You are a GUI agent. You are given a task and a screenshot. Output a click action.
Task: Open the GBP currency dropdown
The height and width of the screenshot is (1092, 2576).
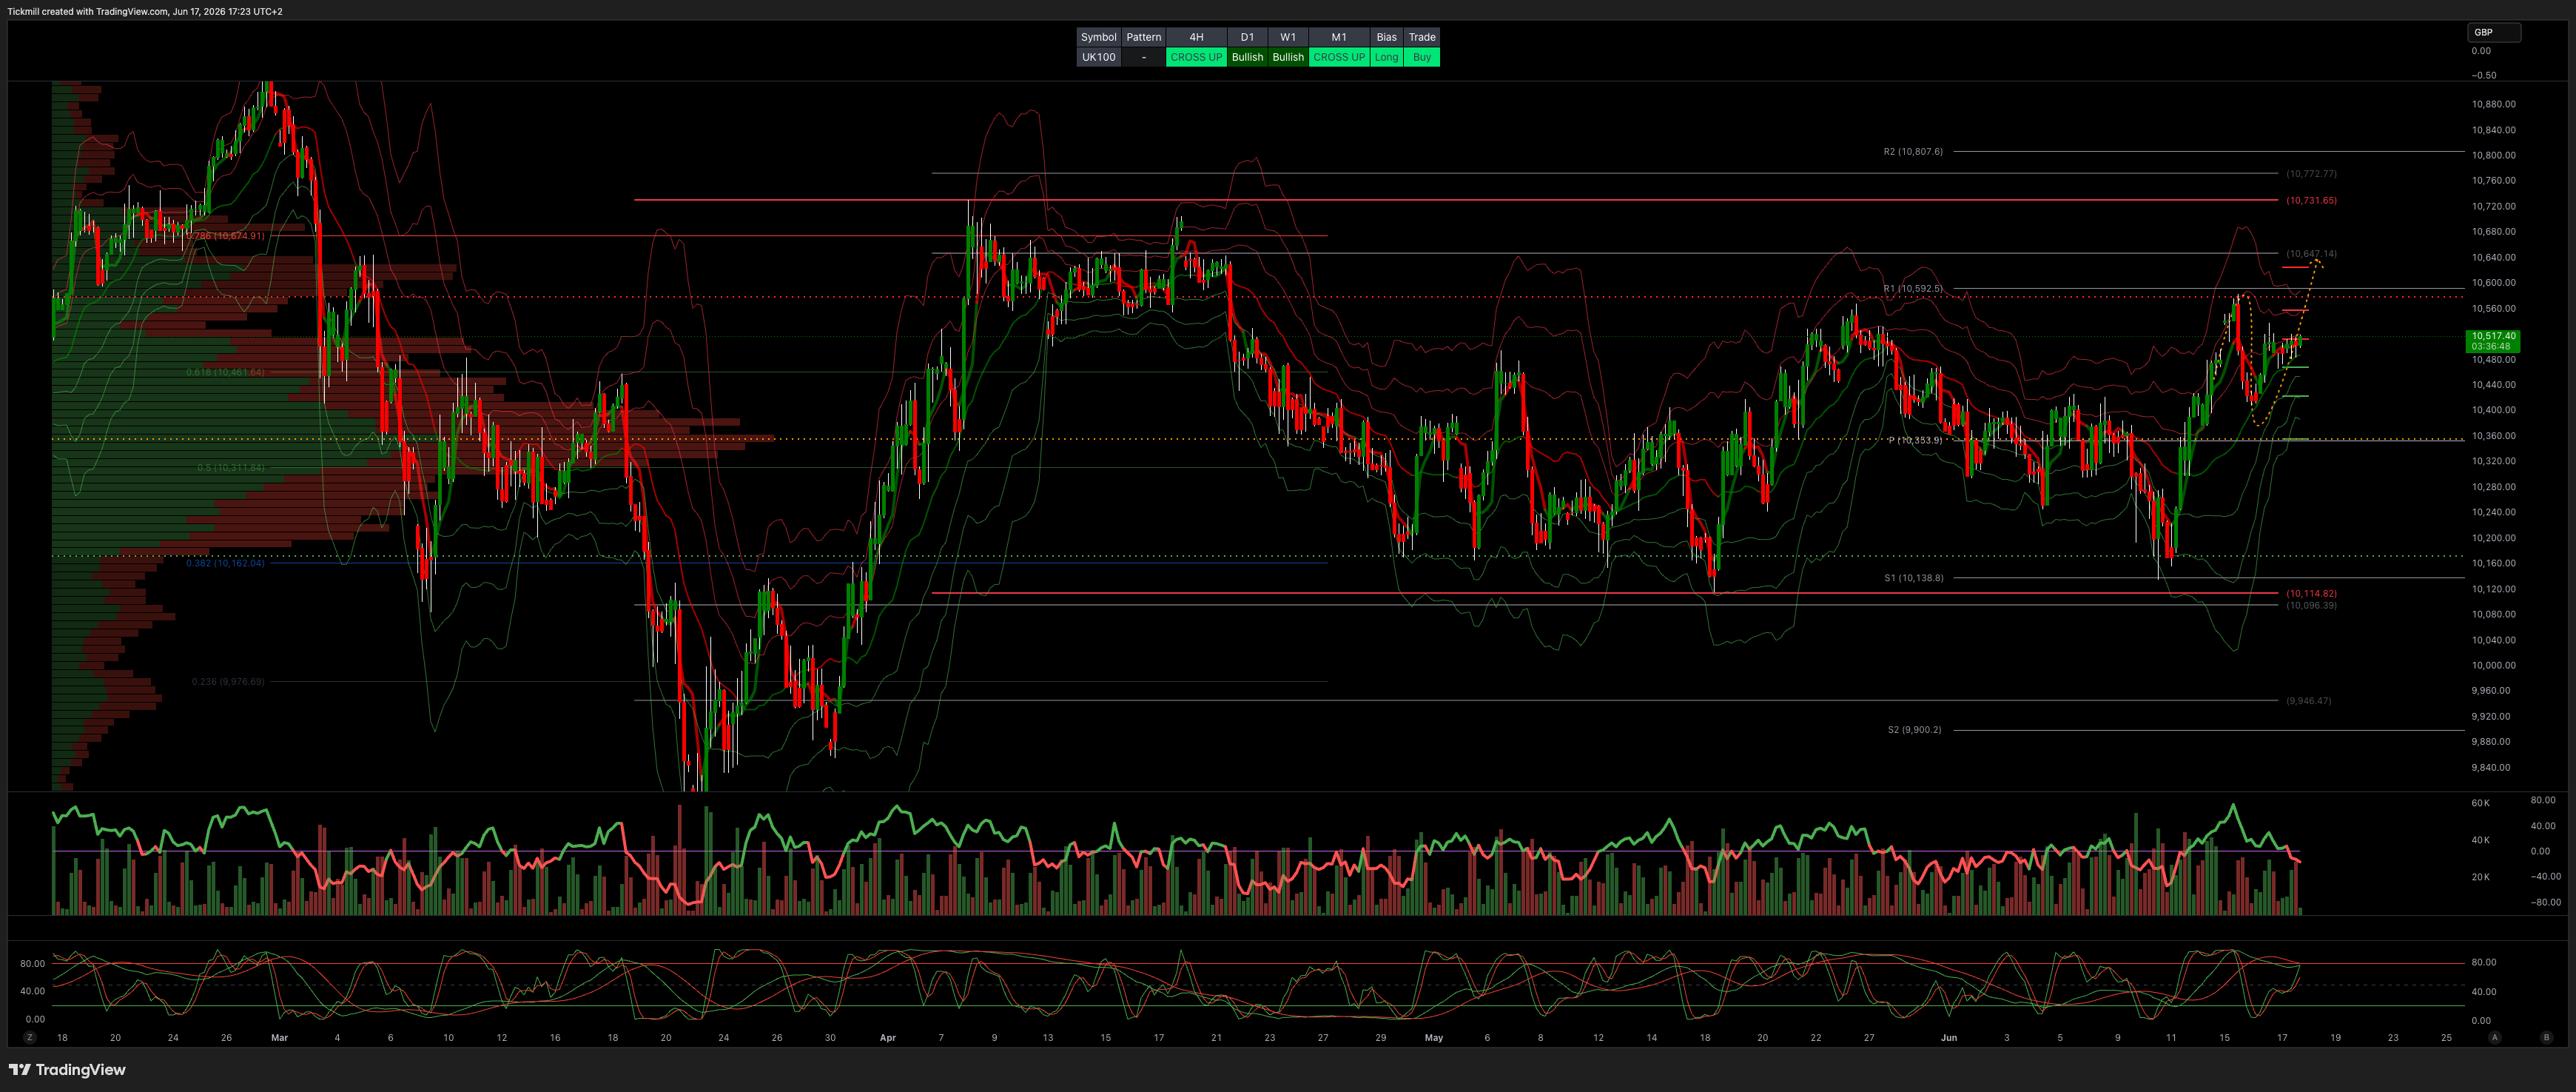tap(2494, 32)
